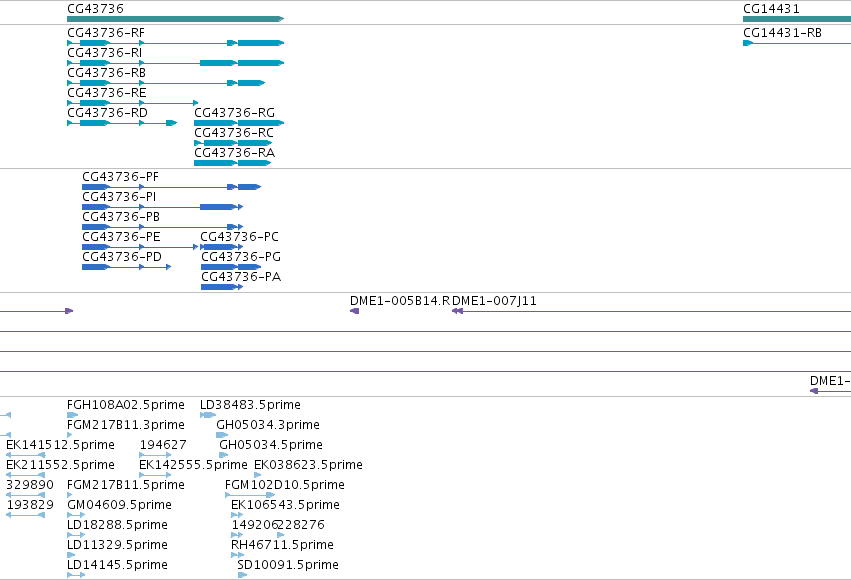
Task: Click feature 193829
Action: pos(26,516)
